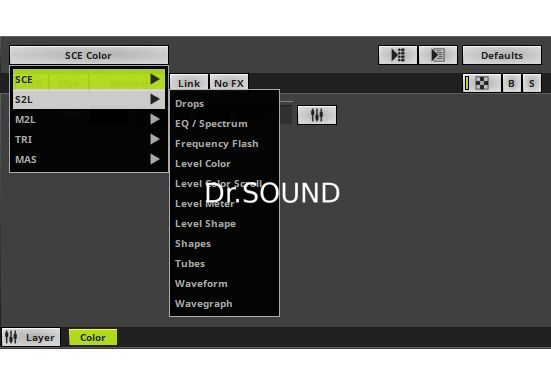Viewport: 551px width, 386px height.
Task: Expand the M2L submenu arrow
Action: pyautogui.click(x=155, y=119)
